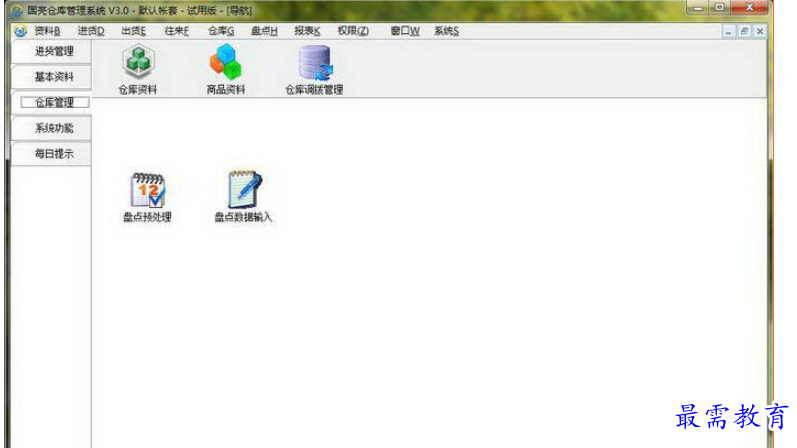Launch the 盘点预处理 calendar icon

pos(147,197)
